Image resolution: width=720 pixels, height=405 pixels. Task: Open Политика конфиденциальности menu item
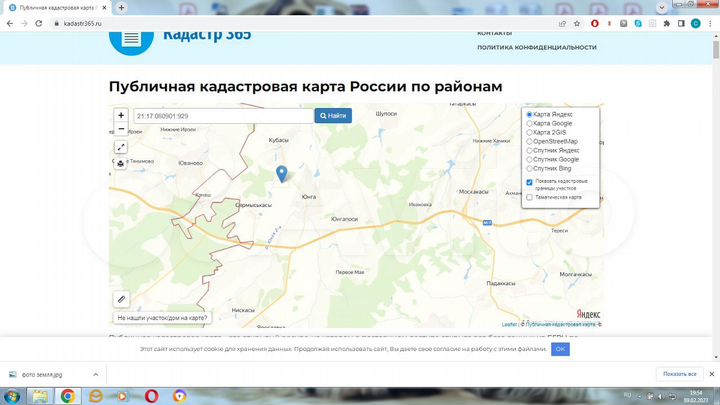point(536,47)
